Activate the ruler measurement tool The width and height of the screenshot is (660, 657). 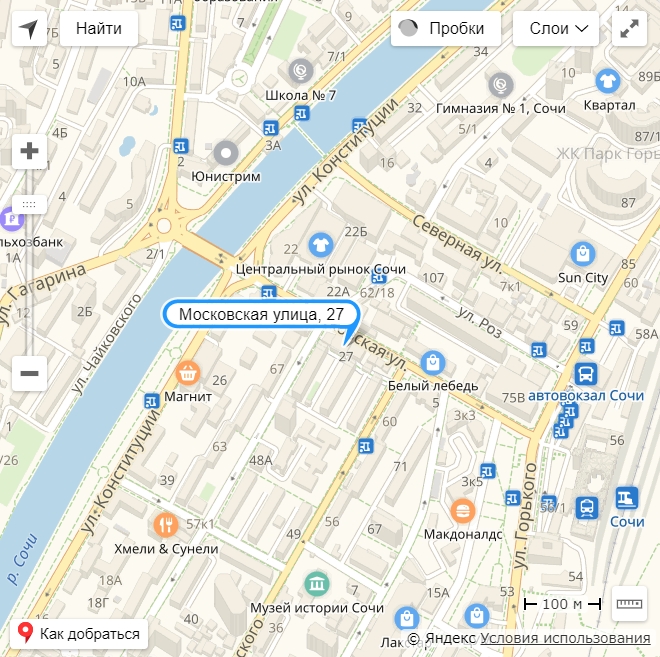point(629,604)
